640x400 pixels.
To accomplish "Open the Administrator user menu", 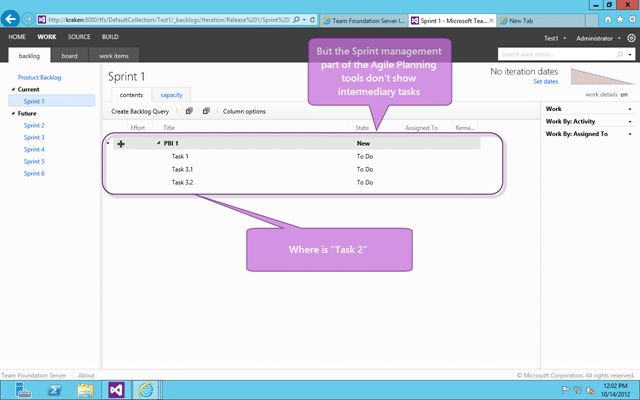I will 598,38.
